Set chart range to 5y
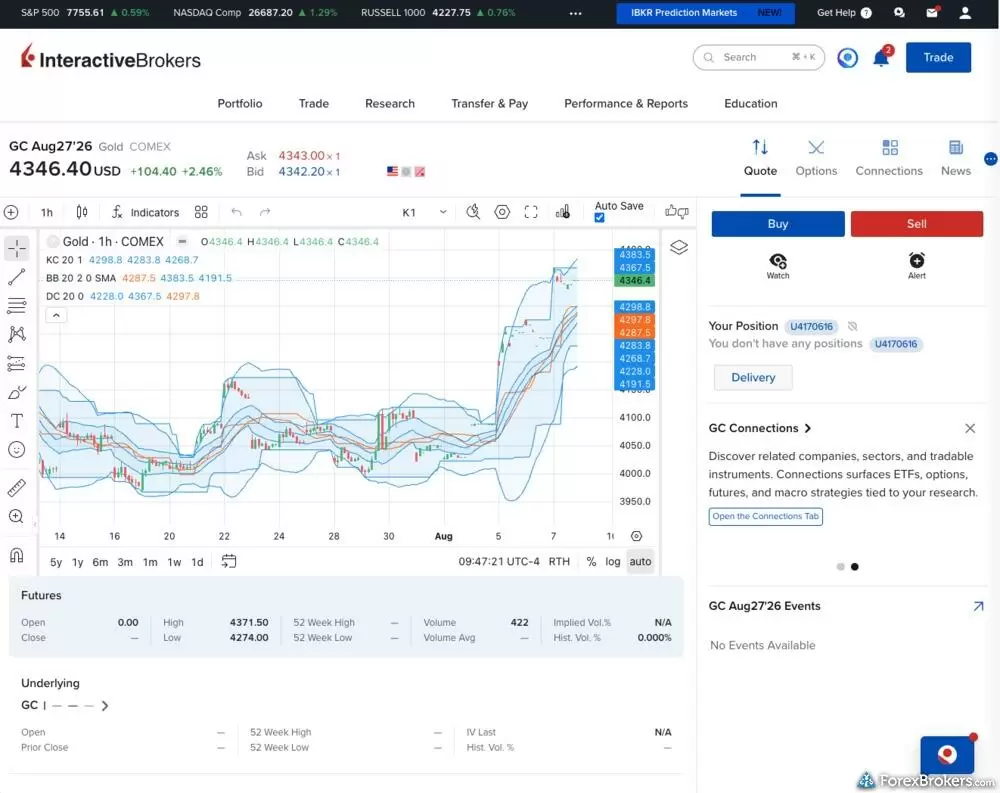The height and width of the screenshot is (793, 1000). click(56, 562)
